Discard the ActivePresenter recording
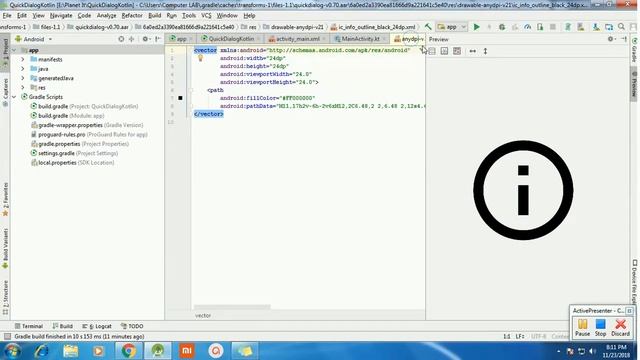This screenshot has height=360, width=640. [x=620, y=328]
